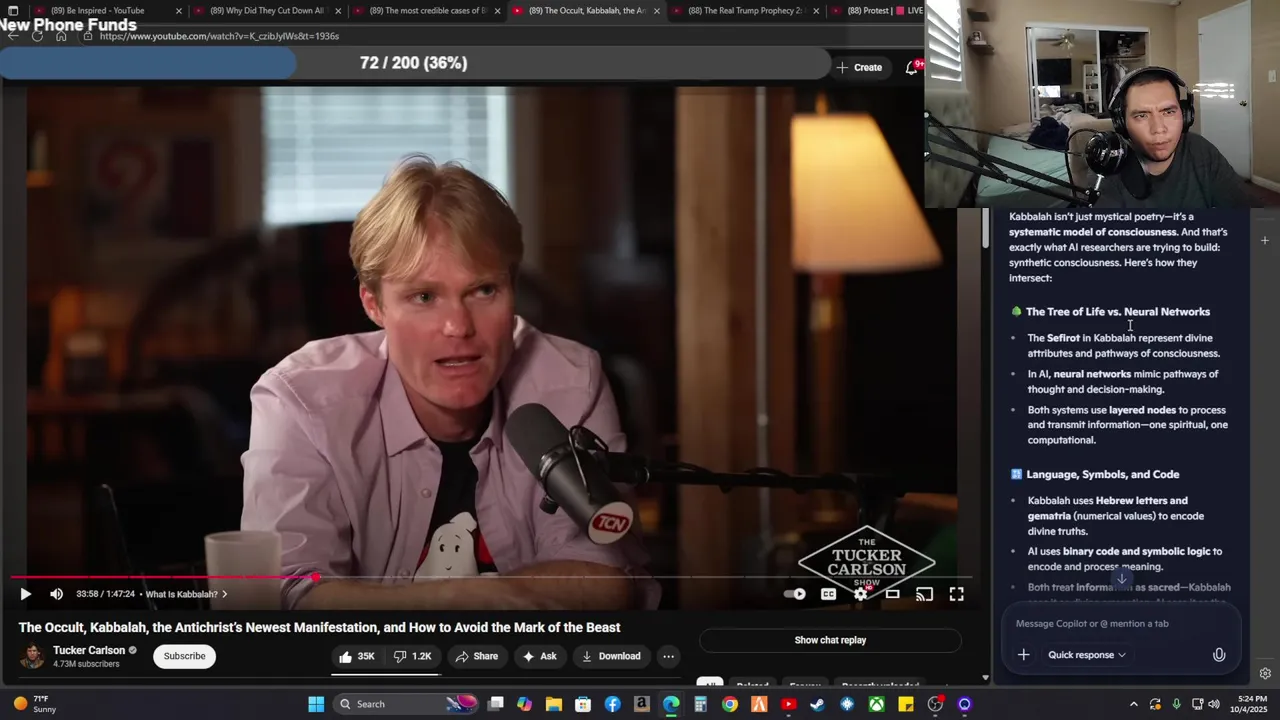Open Microsoft Edge from the taskbar
Image resolution: width=1280 pixels, height=720 pixels.
pyautogui.click(x=671, y=704)
